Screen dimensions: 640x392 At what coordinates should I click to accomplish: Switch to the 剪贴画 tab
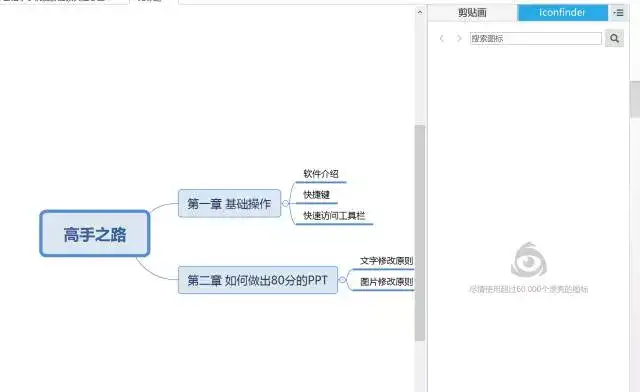tap(472, 13)
